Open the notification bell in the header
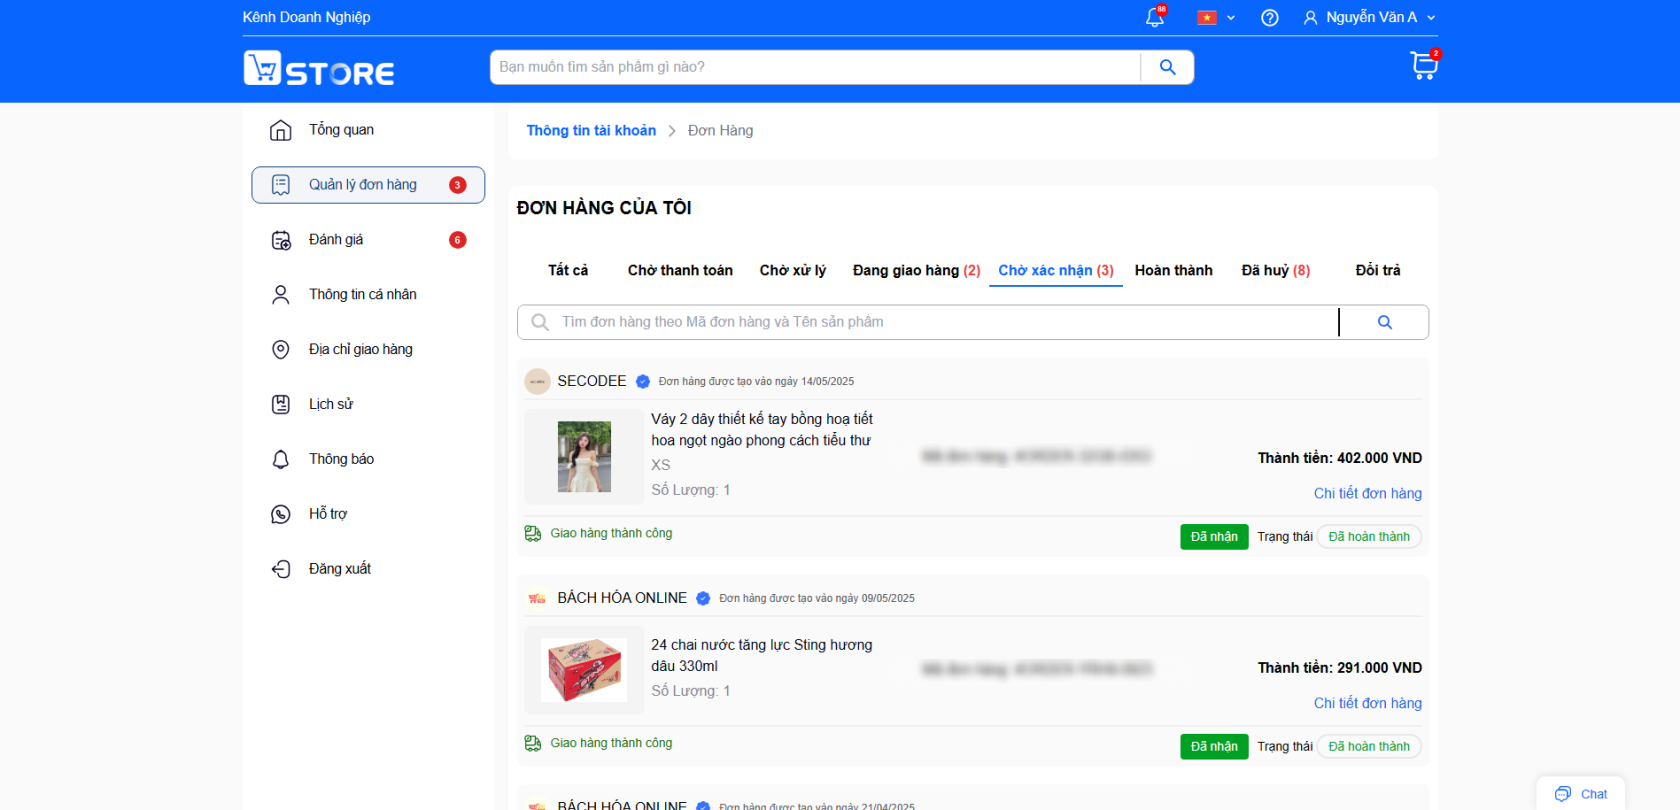The height and width of the screenshot is (810, 1680). [1155, 17]
